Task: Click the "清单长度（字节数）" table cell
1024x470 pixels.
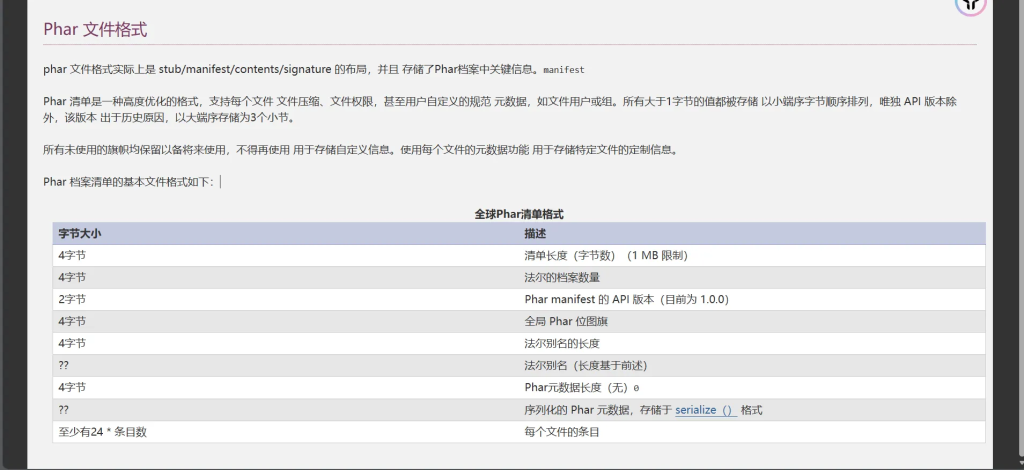Action: click(605, 255)
